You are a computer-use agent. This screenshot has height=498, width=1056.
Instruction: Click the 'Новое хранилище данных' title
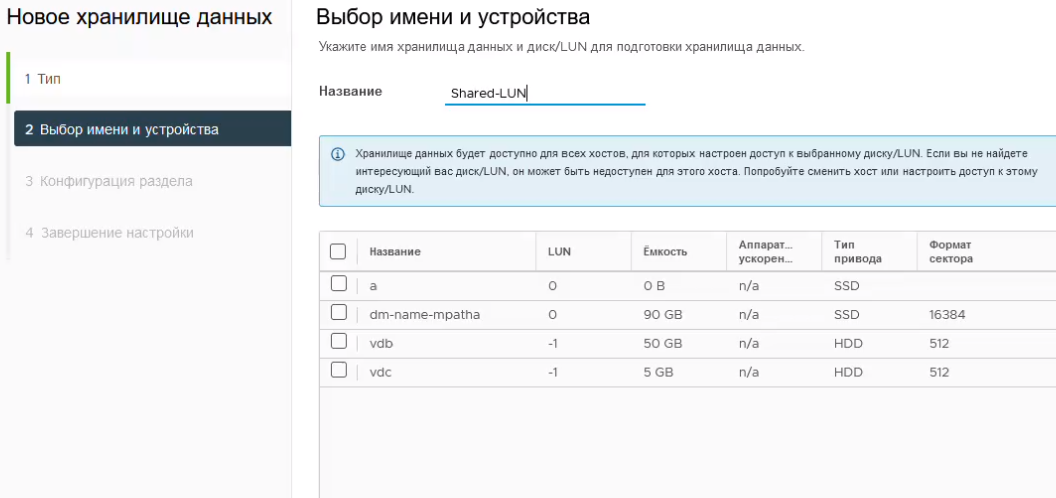point(139,17)
